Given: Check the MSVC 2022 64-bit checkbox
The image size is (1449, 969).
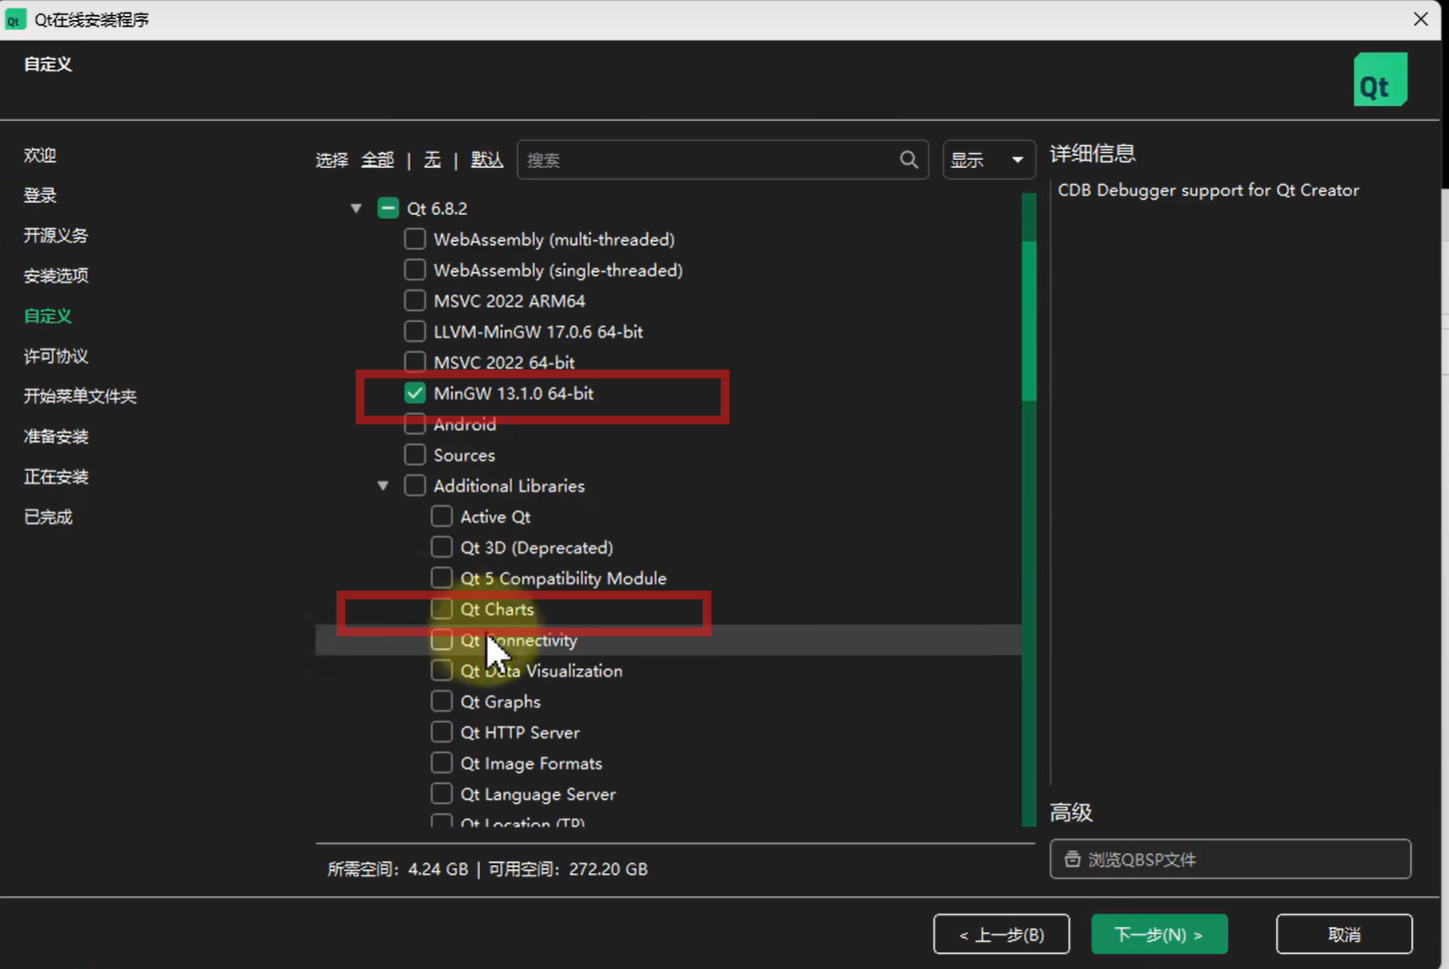Looking at the screenshot, I should tap(415, 361).
